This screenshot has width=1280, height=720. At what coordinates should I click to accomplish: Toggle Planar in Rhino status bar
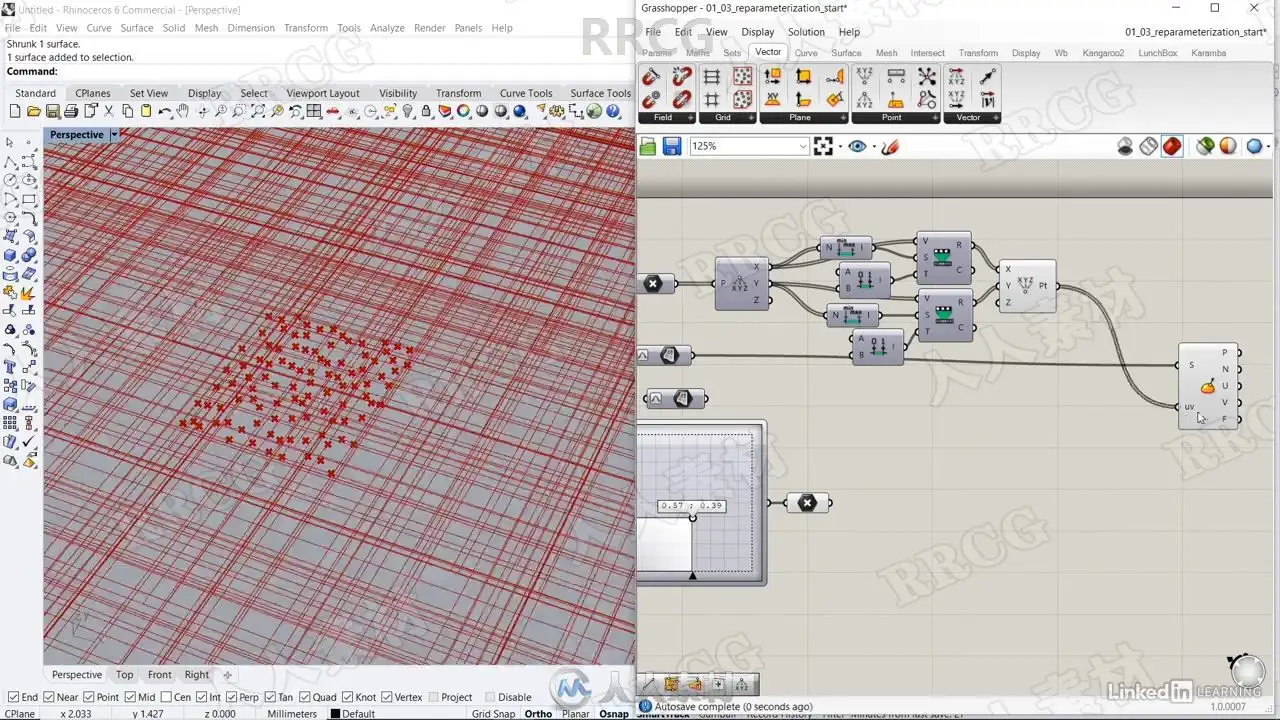tap(575, 714)
